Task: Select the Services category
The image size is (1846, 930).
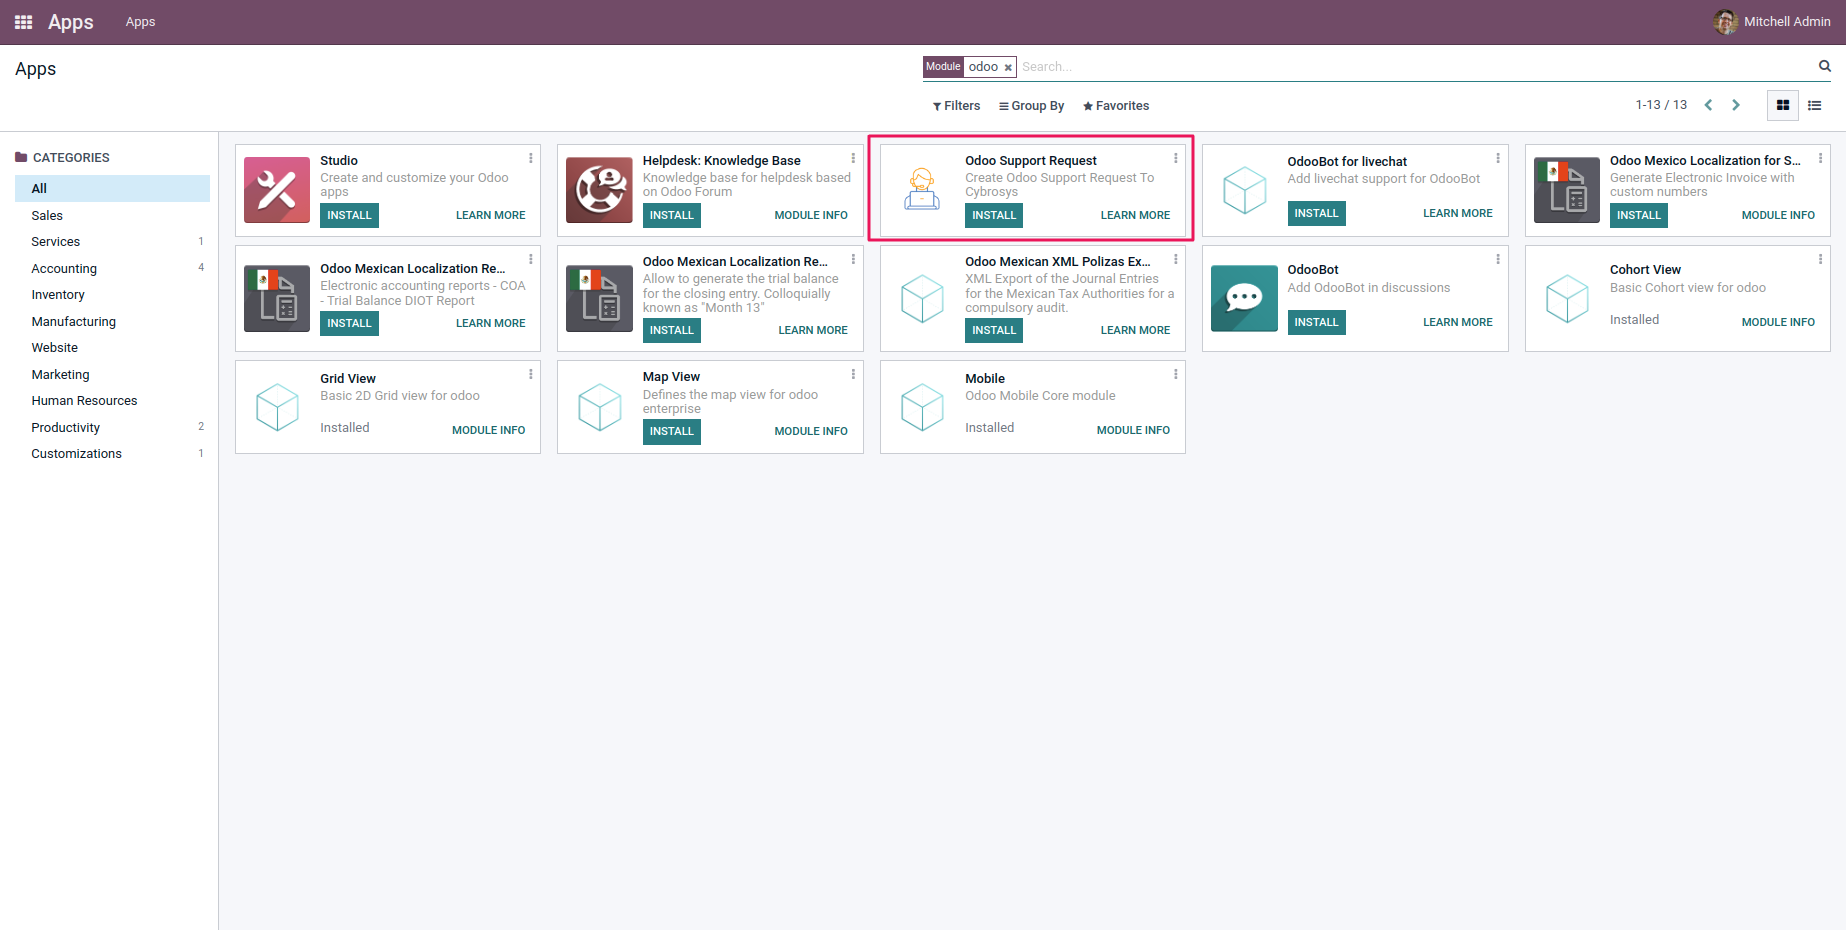Action: [x=112, y=242]
